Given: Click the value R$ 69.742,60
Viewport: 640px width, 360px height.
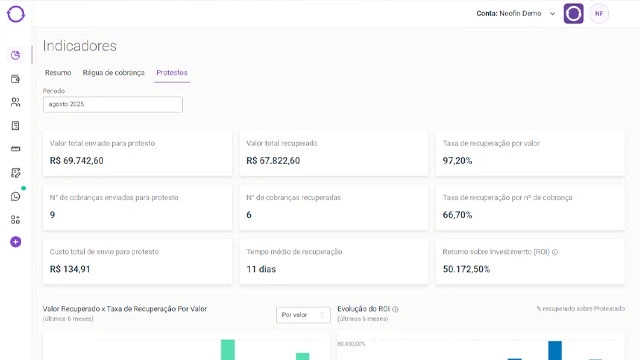Looking at the screenshot, I should click(x=77, y=161).
